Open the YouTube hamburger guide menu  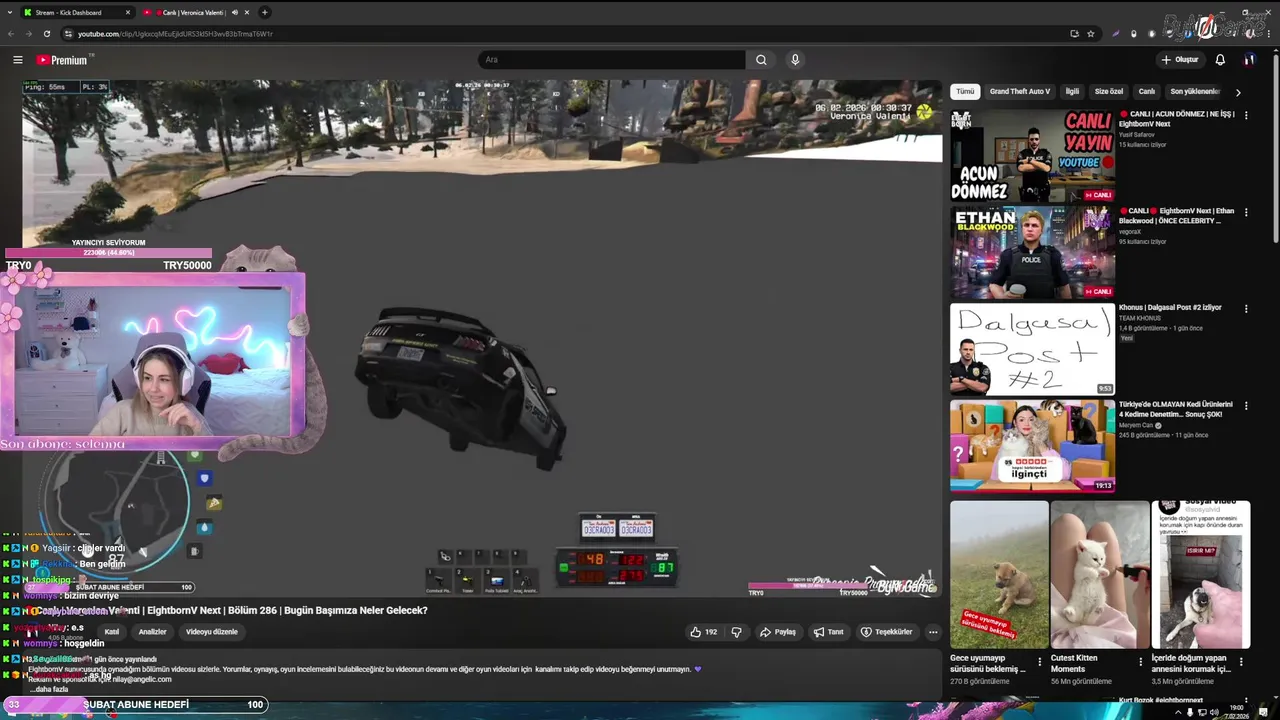point(18,60)
